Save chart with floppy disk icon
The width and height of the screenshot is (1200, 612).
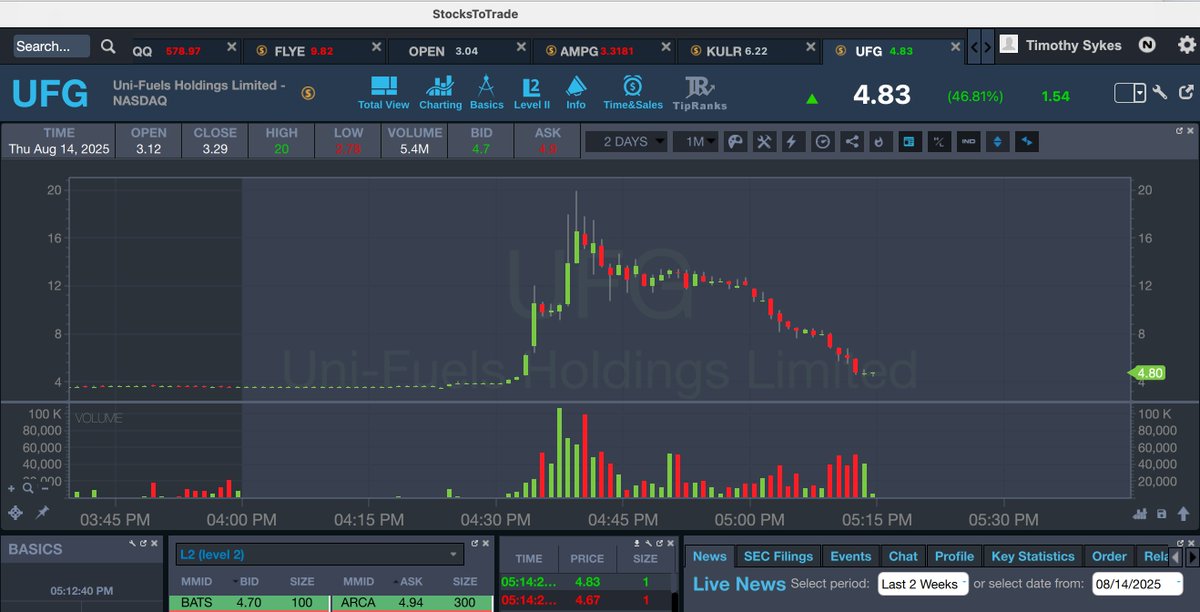(1161, 513)
